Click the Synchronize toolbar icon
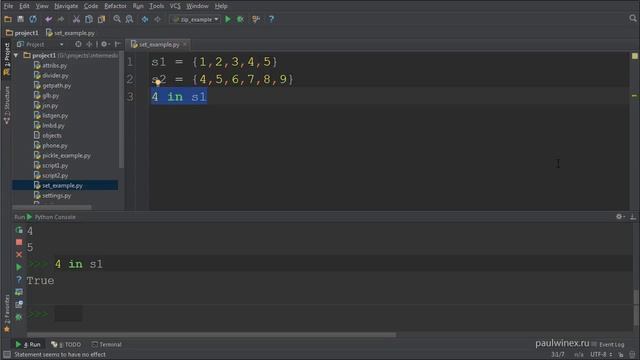This screenshot has width=640, height=360. (33, 19)
